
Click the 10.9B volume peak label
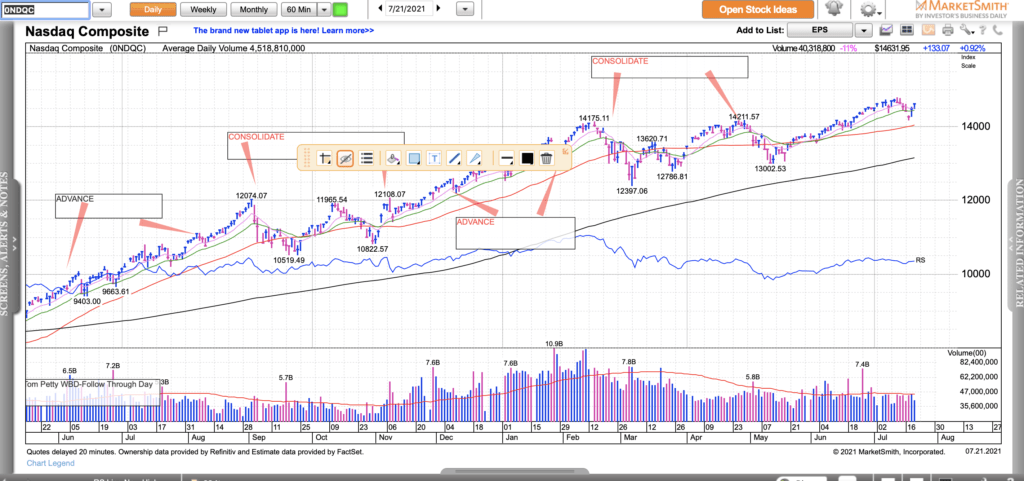pos(554,343)
